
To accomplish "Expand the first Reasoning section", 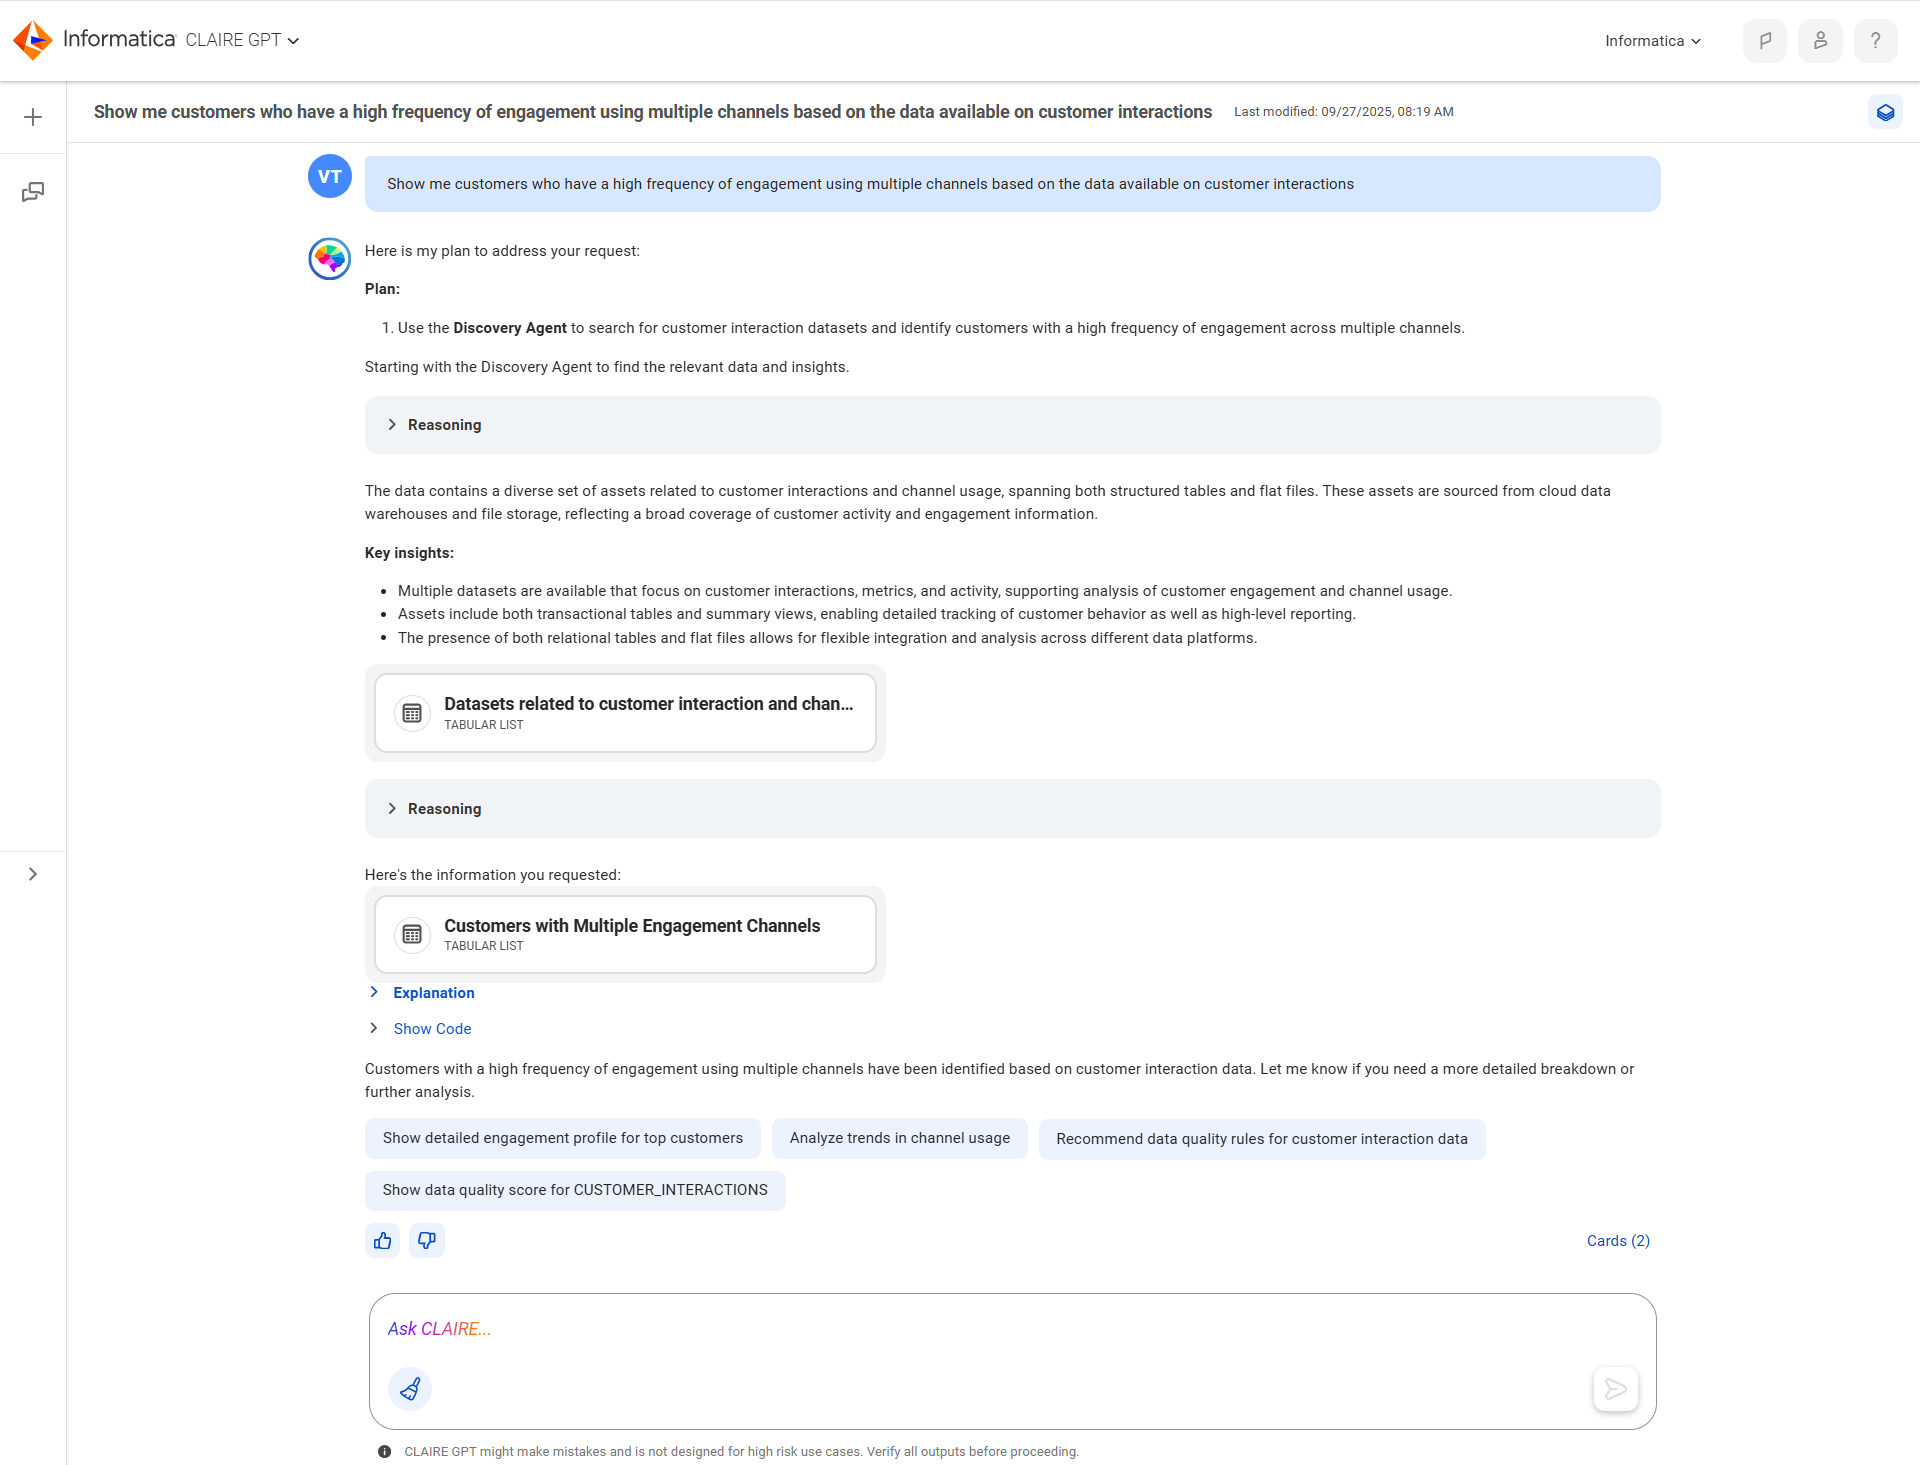I will point(1012,425).
